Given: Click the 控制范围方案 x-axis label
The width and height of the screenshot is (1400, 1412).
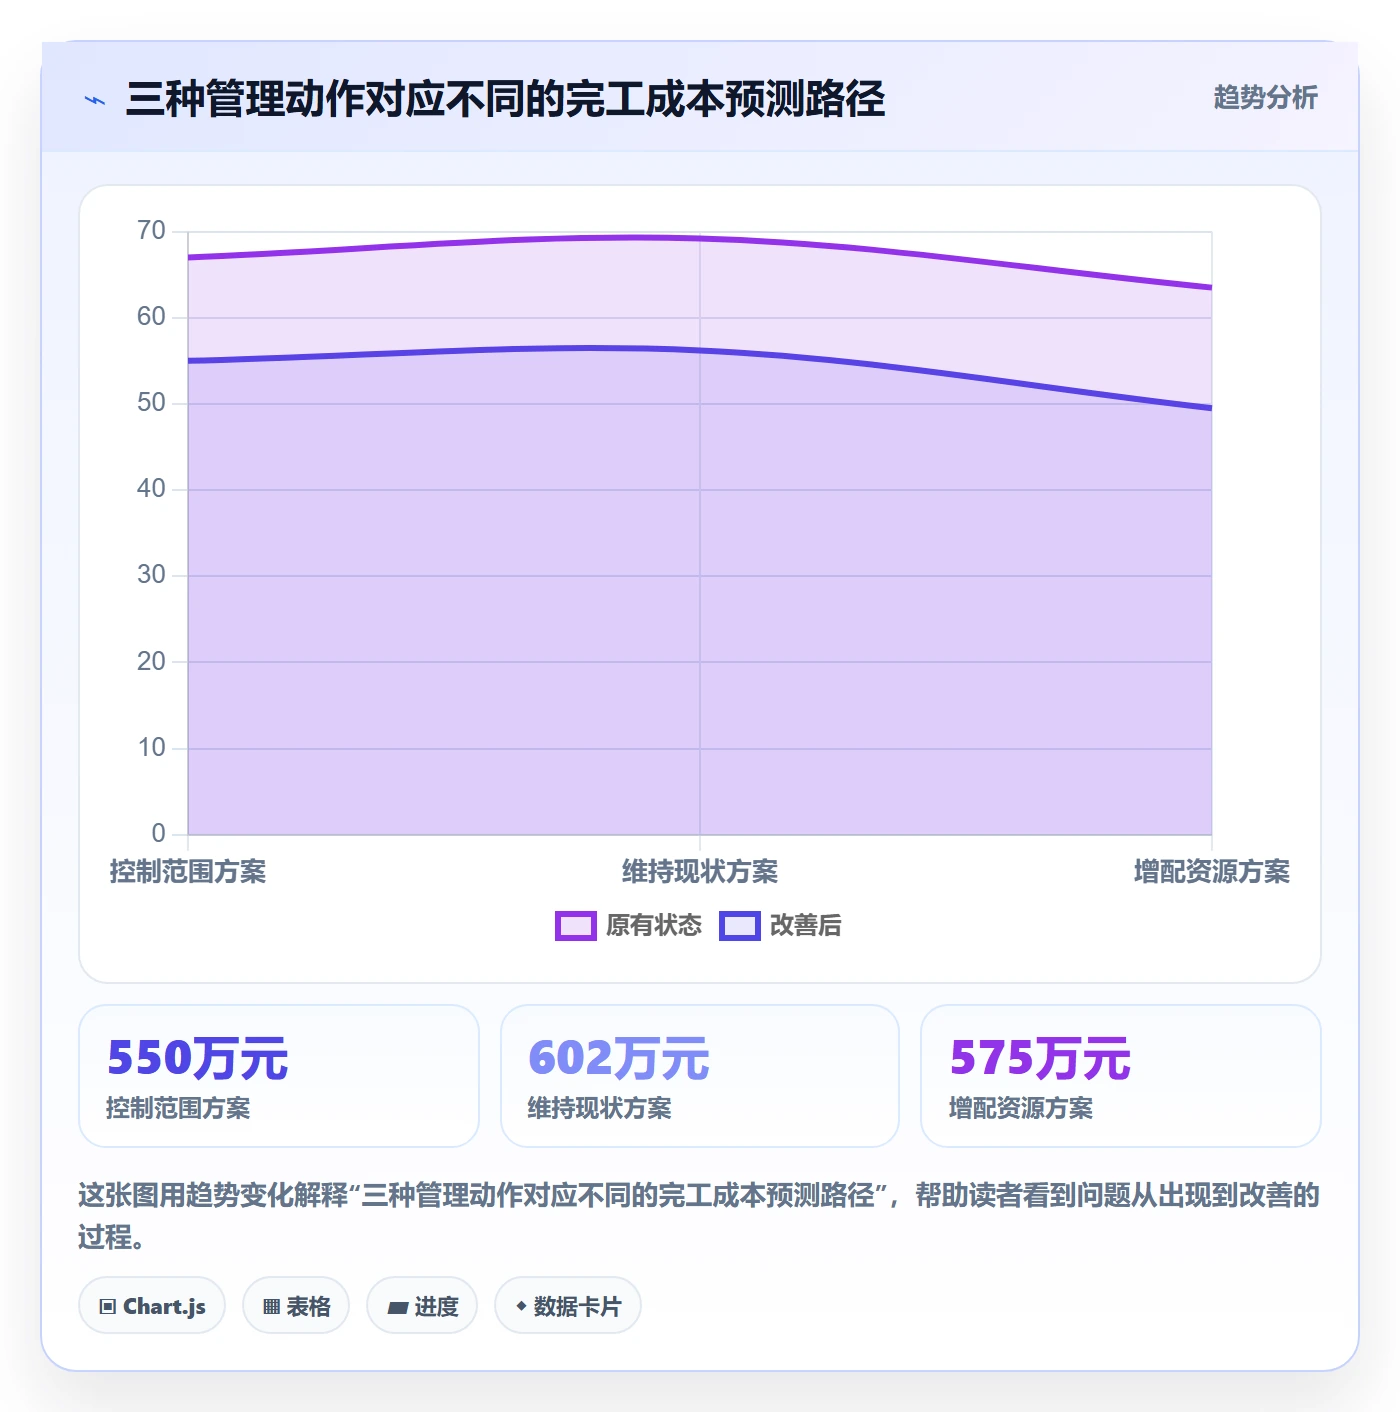Looking at the screenshot, I should click(188, 871).
